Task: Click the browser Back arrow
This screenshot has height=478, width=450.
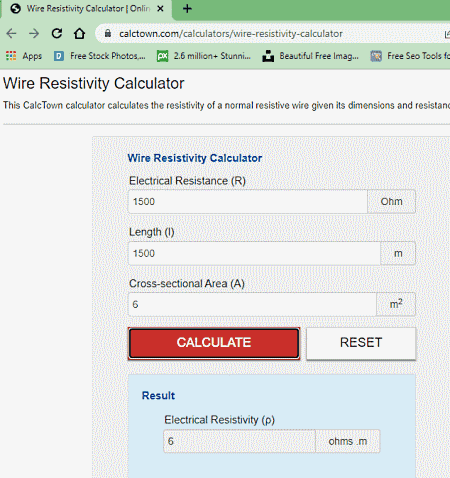Action: click(x=12, y=33)
